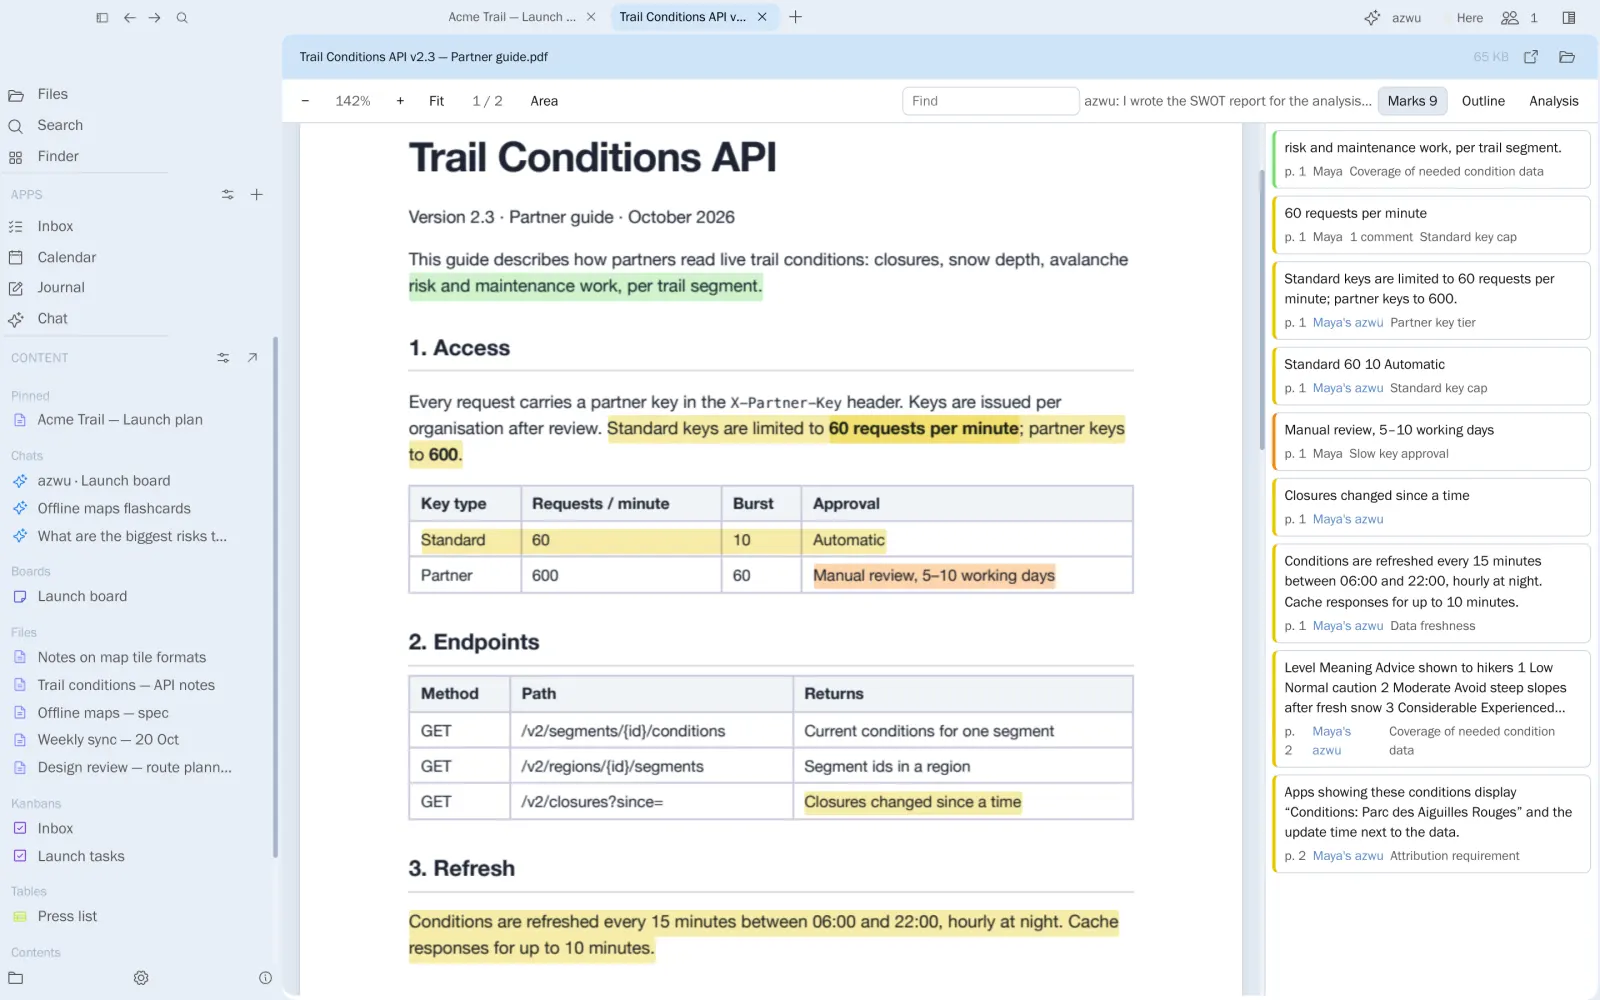Image resolution: width=1600 pixels, height=1000 pixels.
Task: Zoom out the PDF with minus
Action: [x=305, y=101]
